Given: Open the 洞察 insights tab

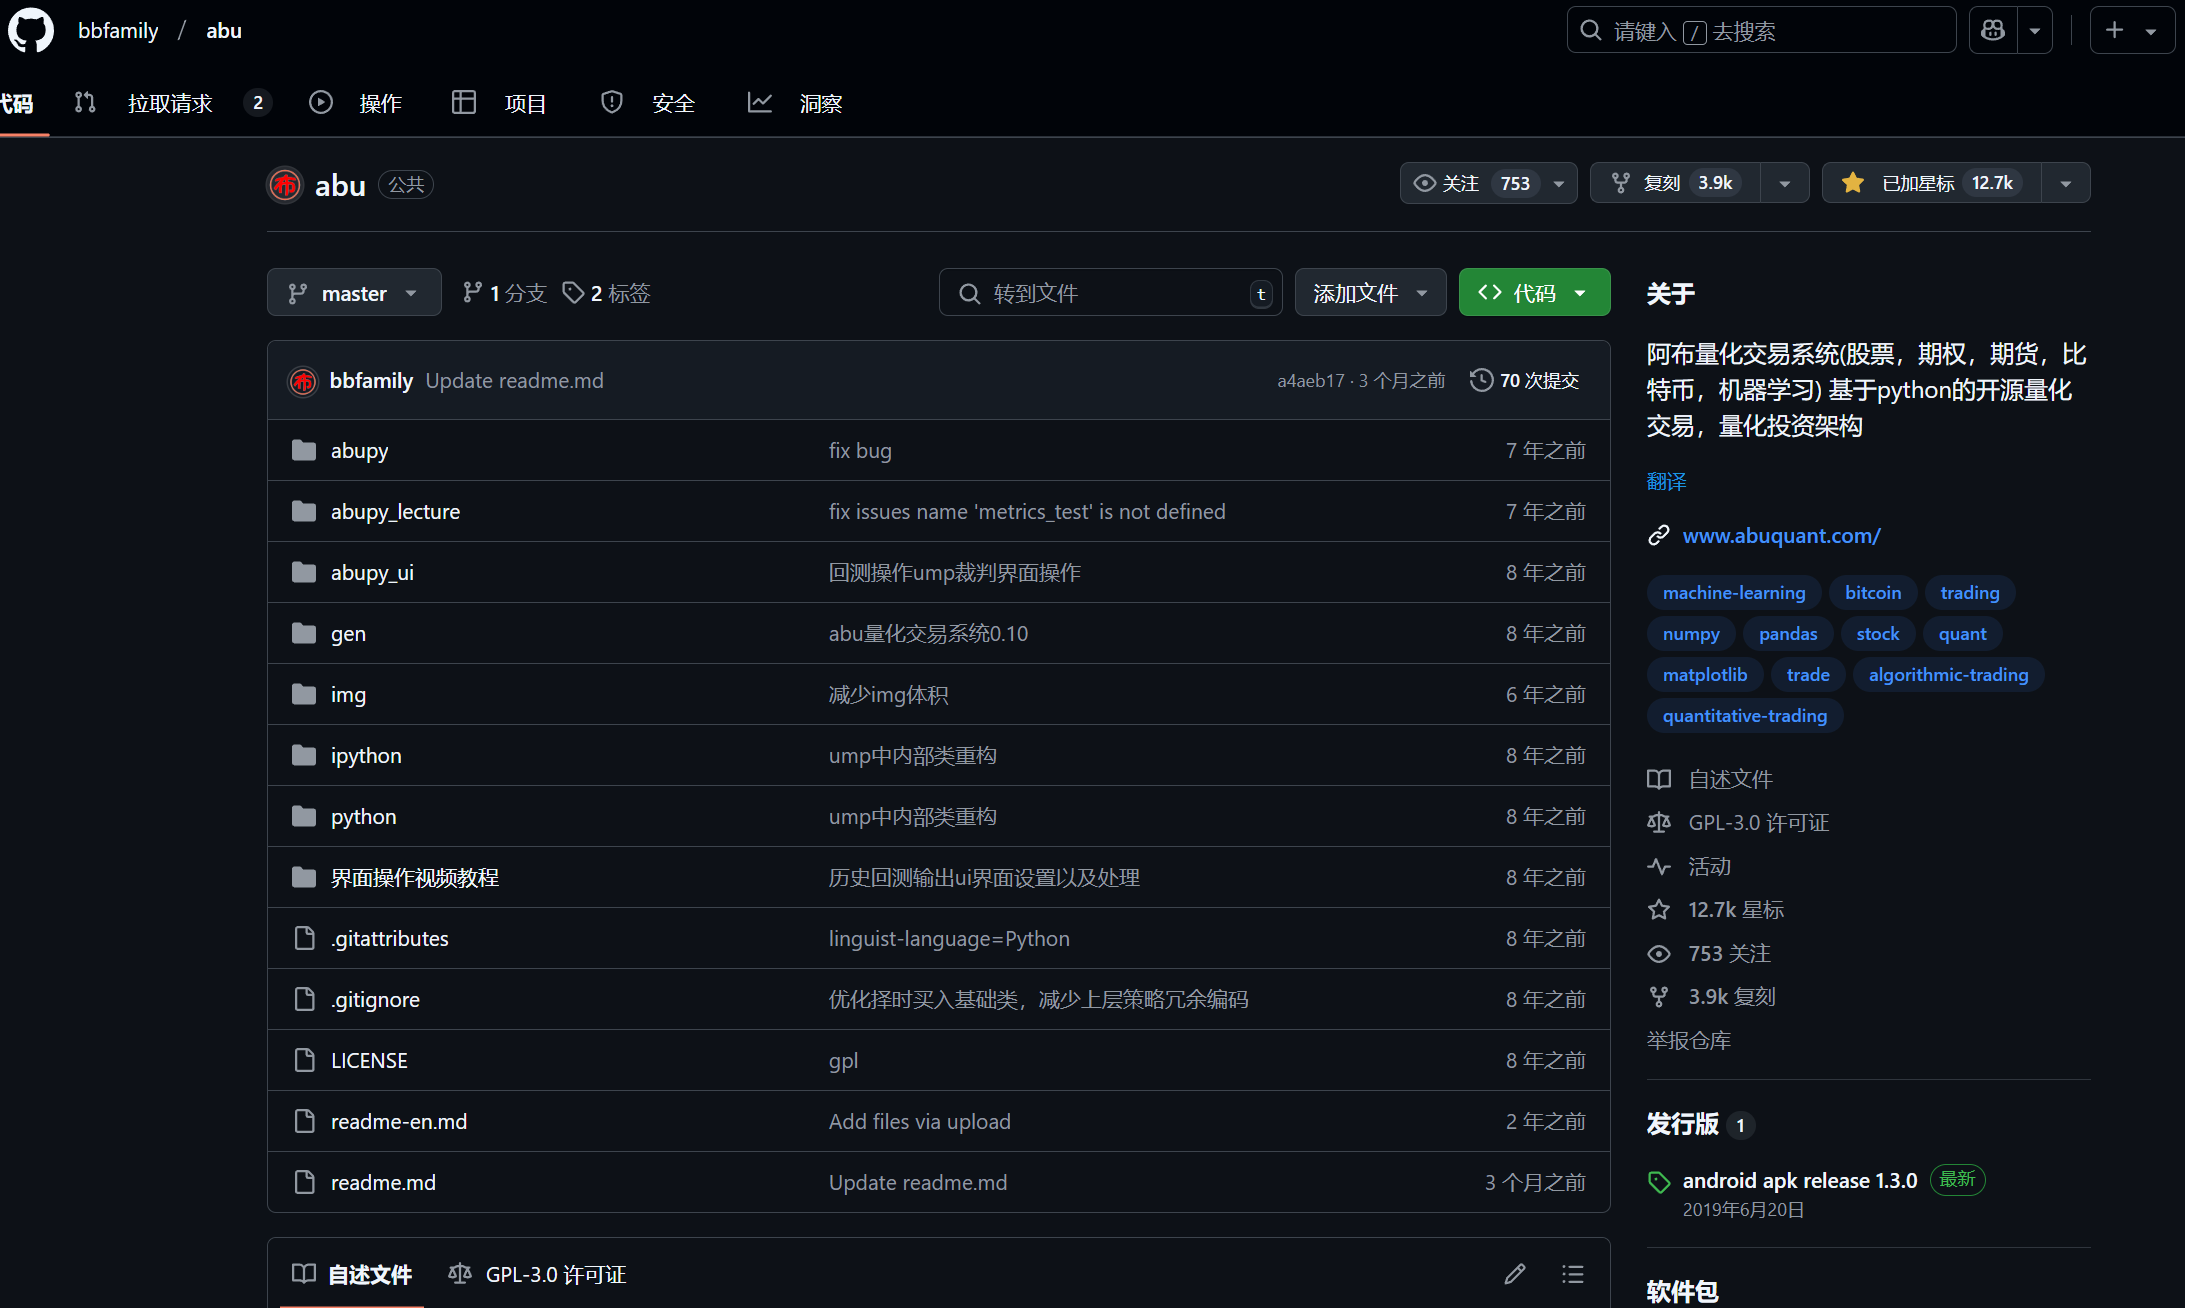Looking at the screenshot, I should point(820,103).
